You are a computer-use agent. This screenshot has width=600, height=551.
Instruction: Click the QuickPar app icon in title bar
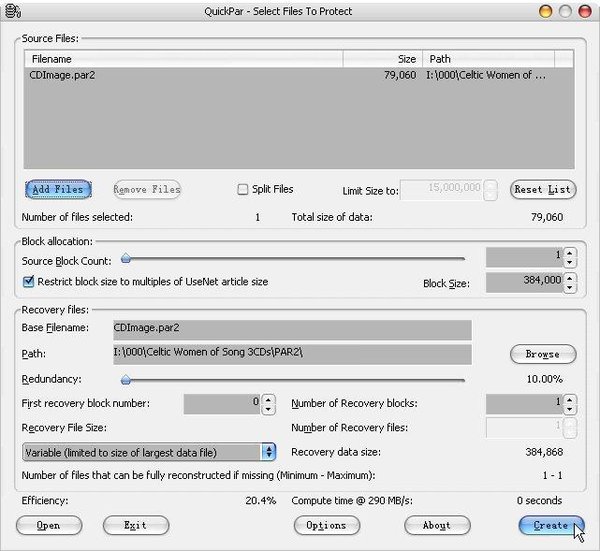(x=13, y=11)
